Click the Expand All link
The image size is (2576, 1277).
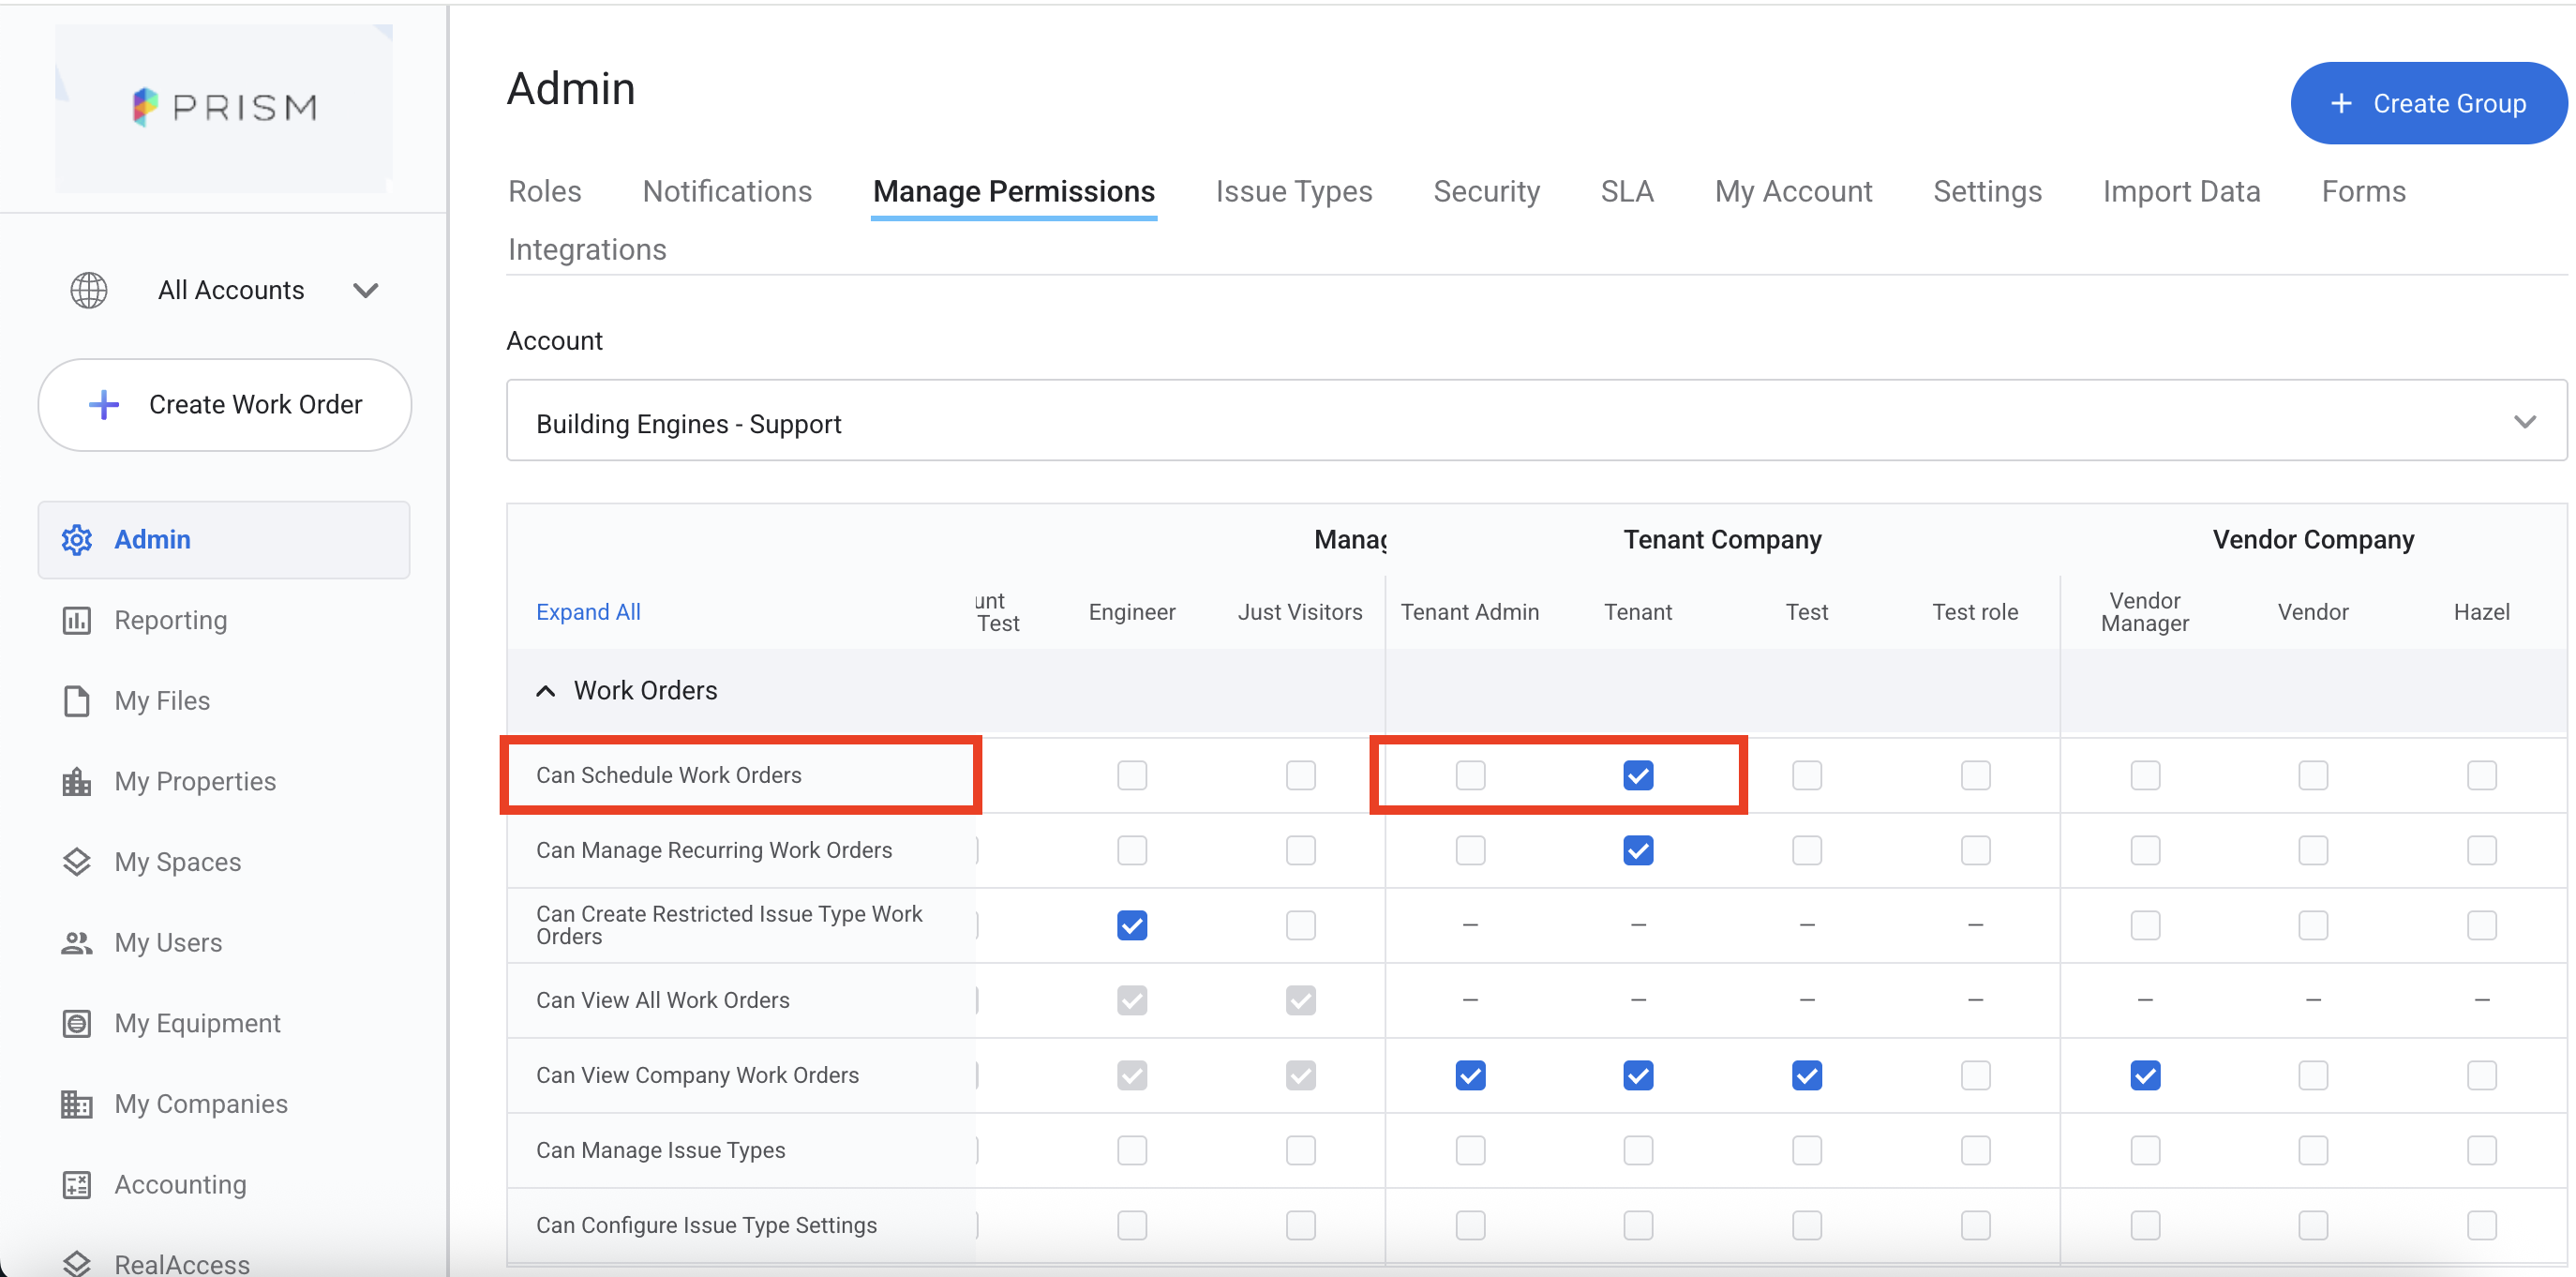click(x=588, y=612)
